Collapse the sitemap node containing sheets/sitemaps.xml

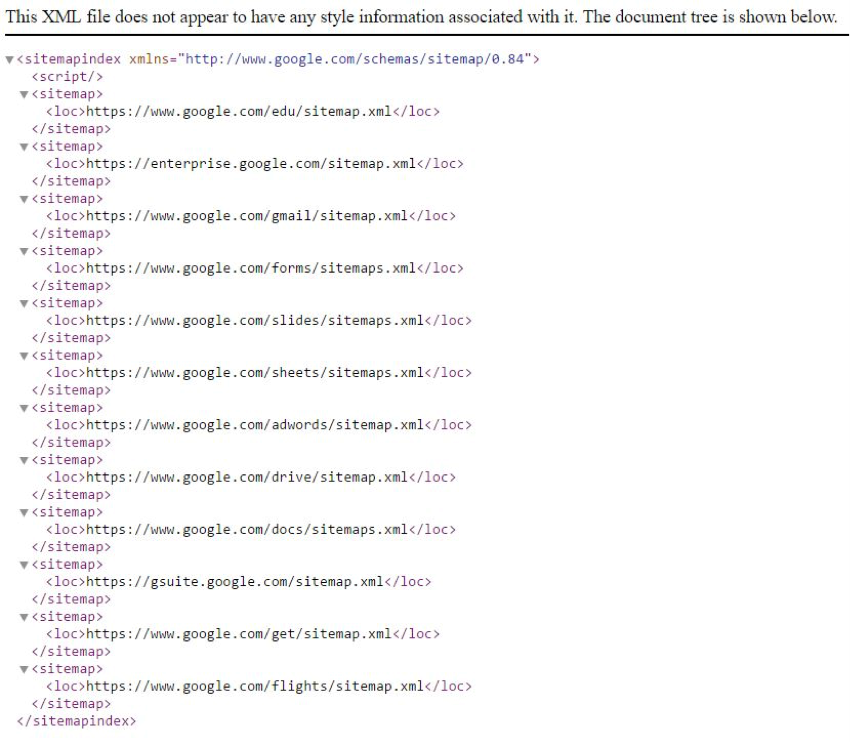pyautogui.click(x=24, y=356)
